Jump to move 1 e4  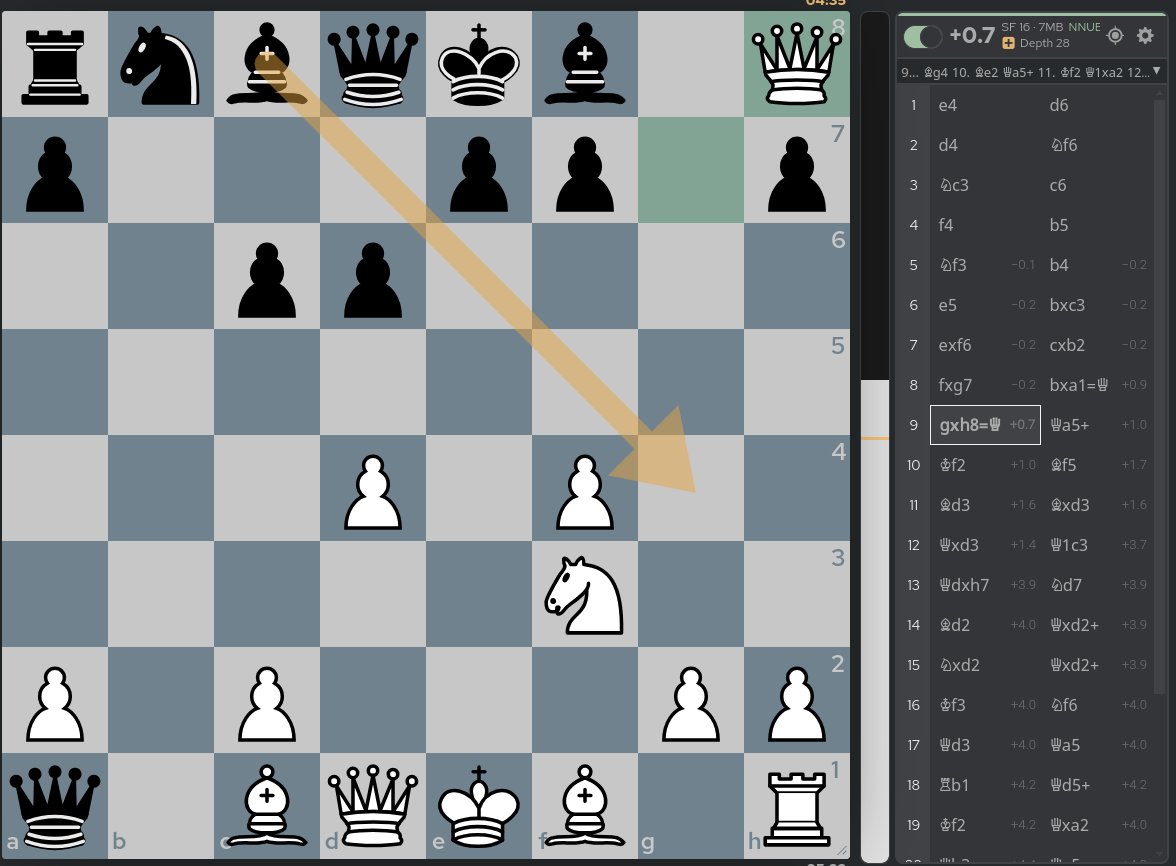coord(986,105)
